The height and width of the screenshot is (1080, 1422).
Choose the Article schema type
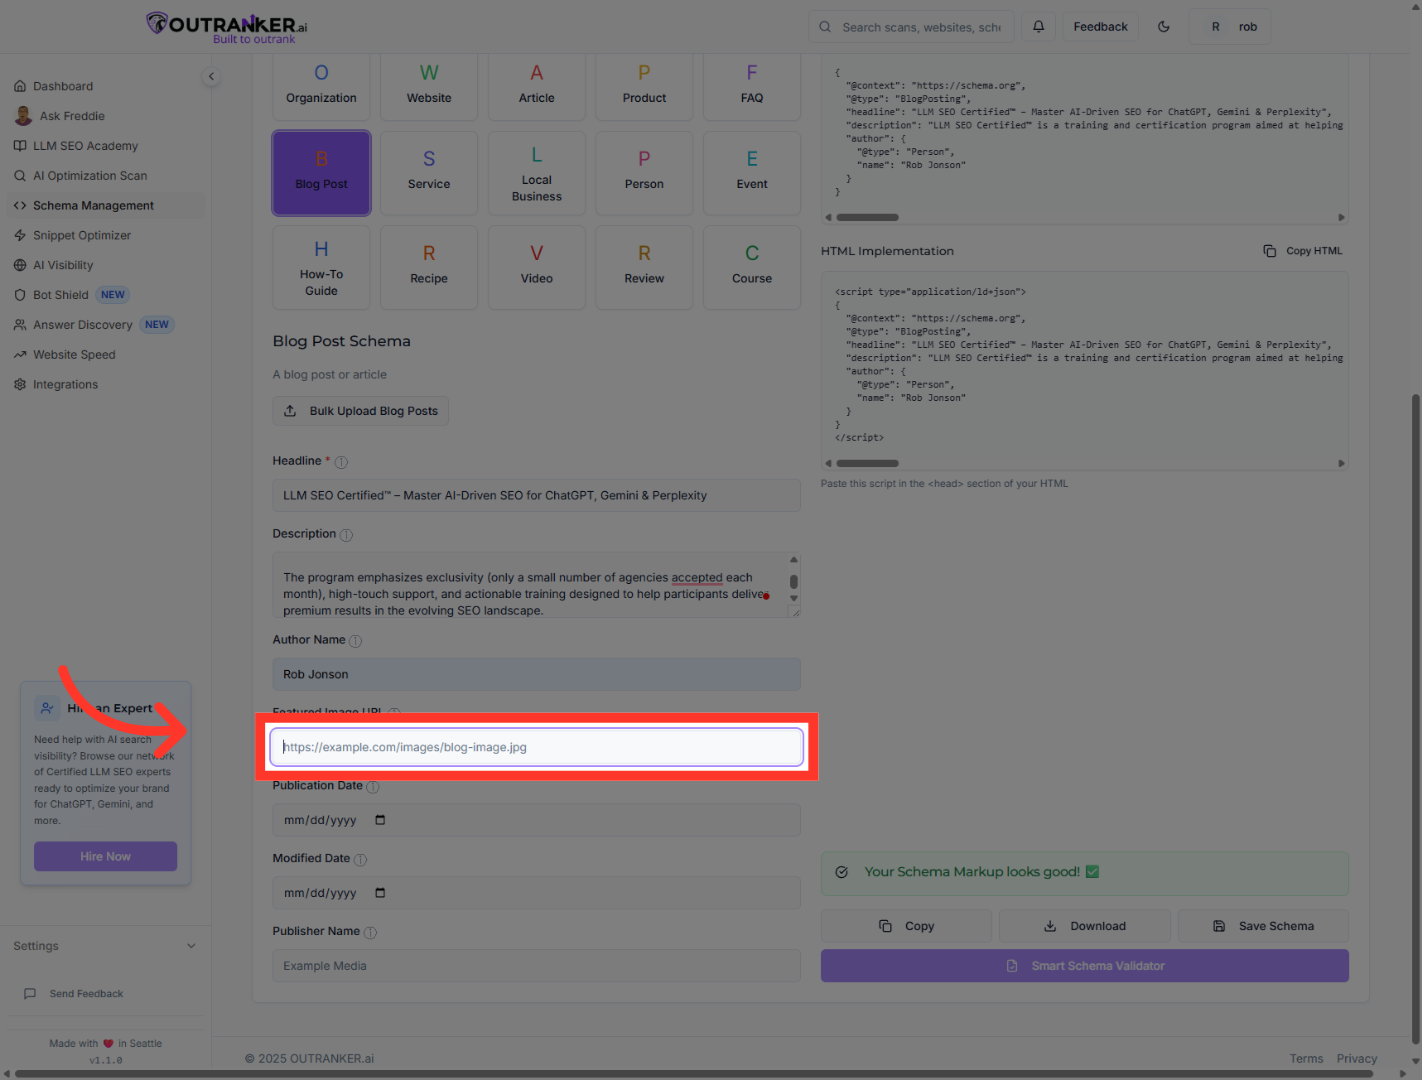537,86
